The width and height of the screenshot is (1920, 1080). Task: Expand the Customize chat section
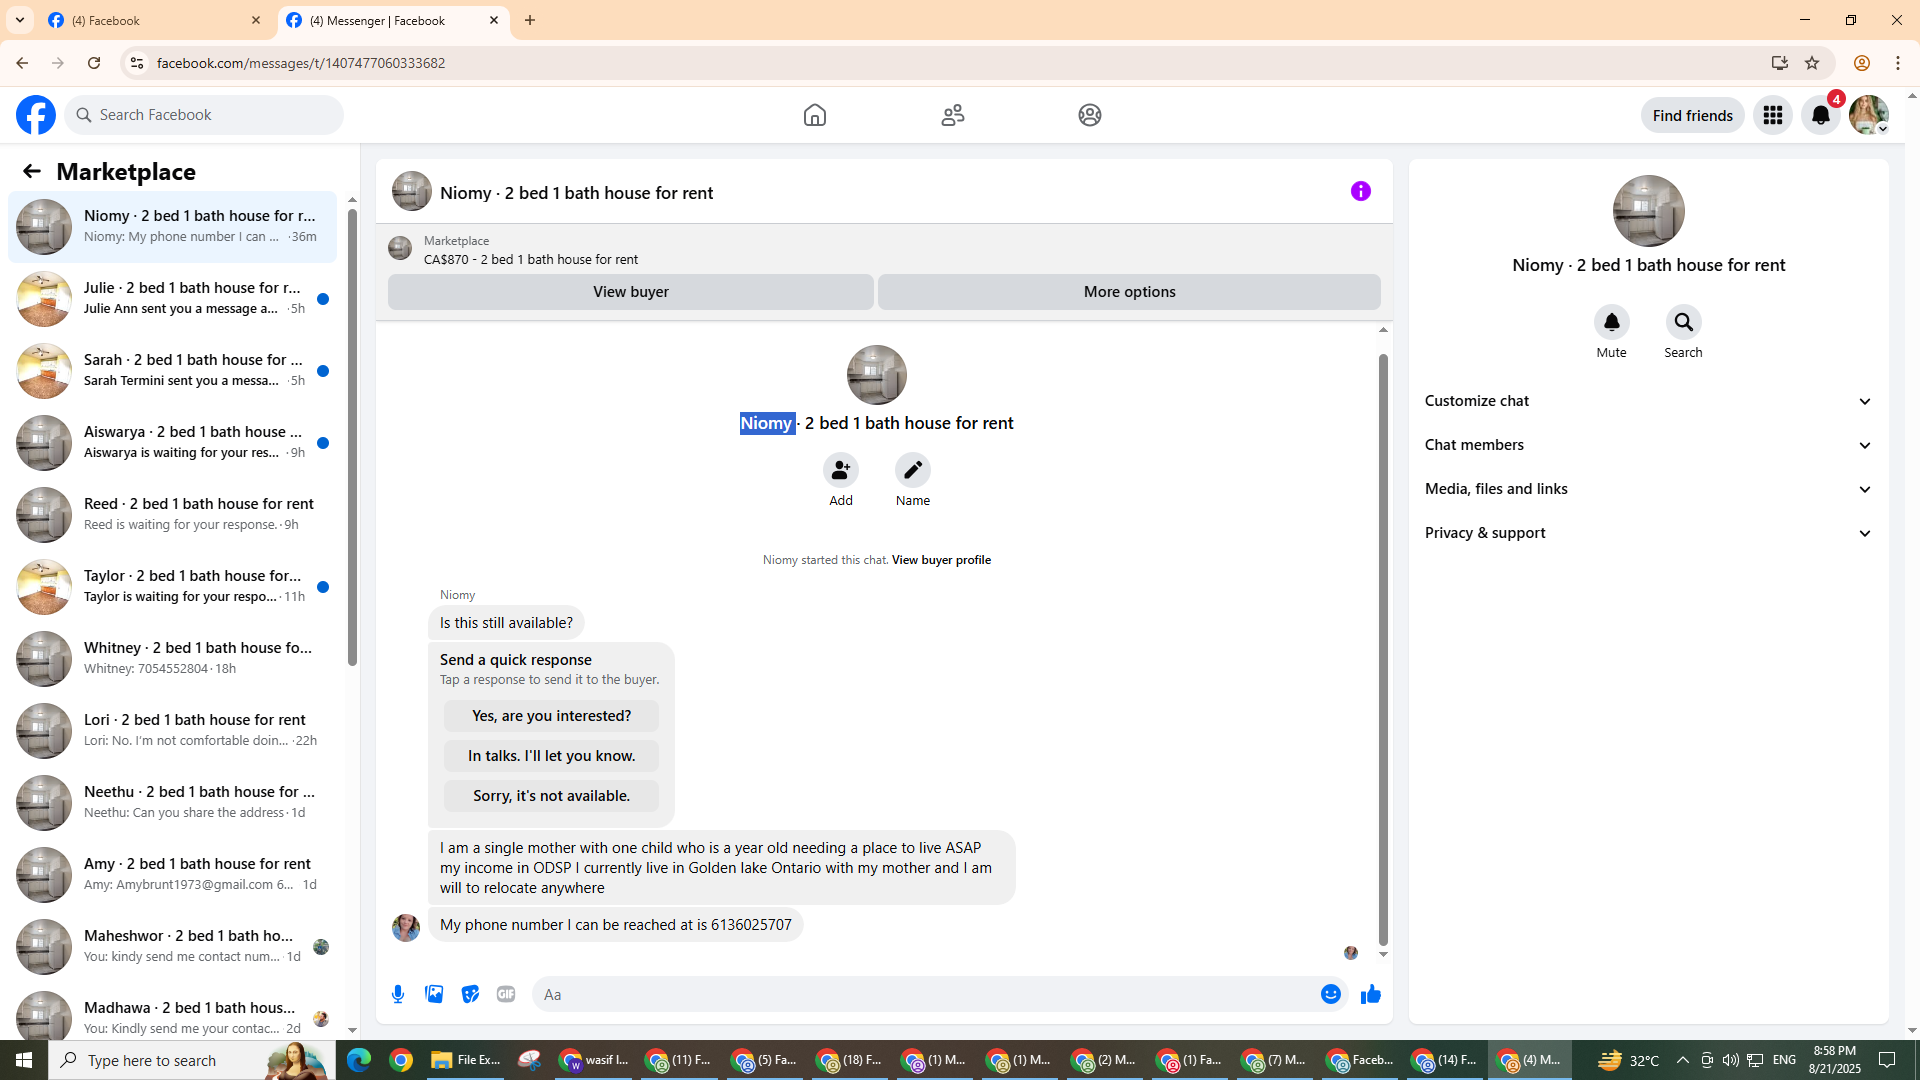coord(1648,401)
